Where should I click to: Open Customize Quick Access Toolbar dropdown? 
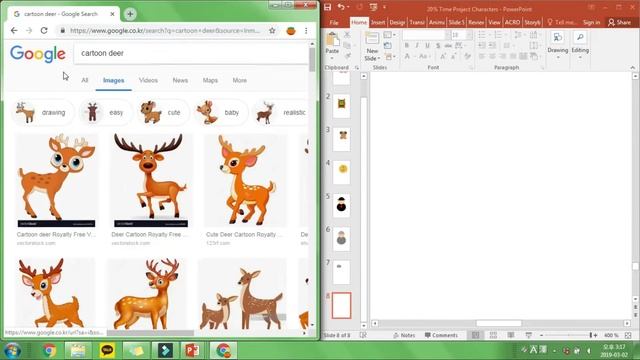[x=384, y=7]
